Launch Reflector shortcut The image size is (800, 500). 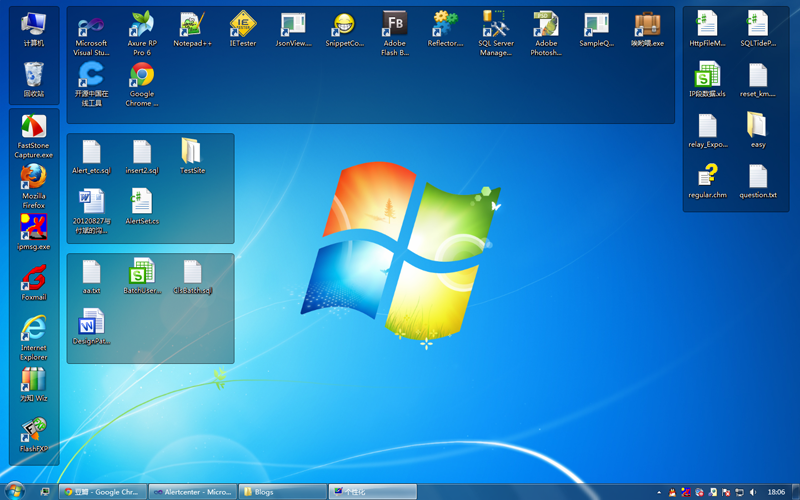(445, 30)
